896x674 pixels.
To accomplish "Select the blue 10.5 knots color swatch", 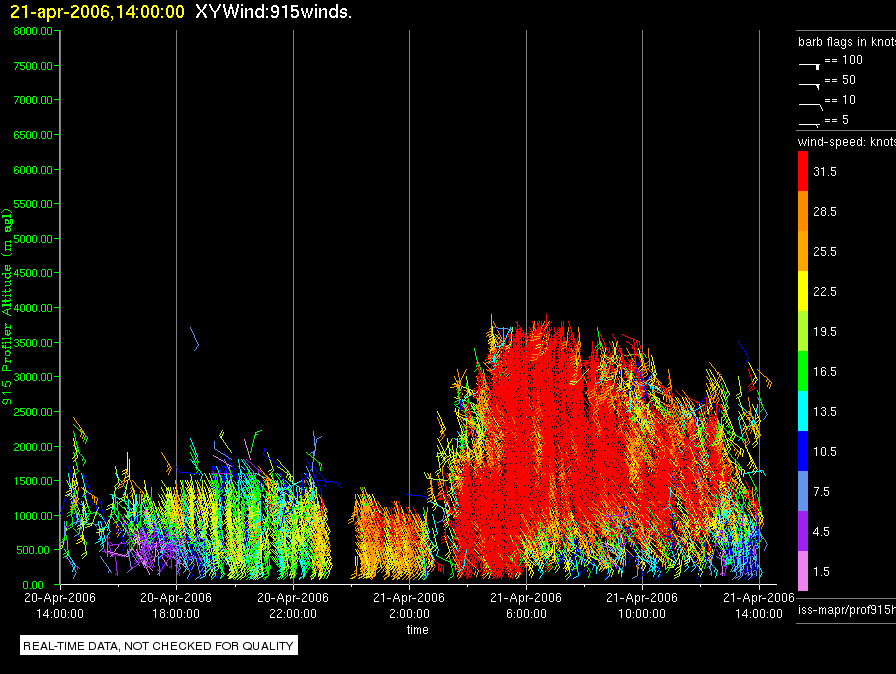I will [x=803, y=451].
